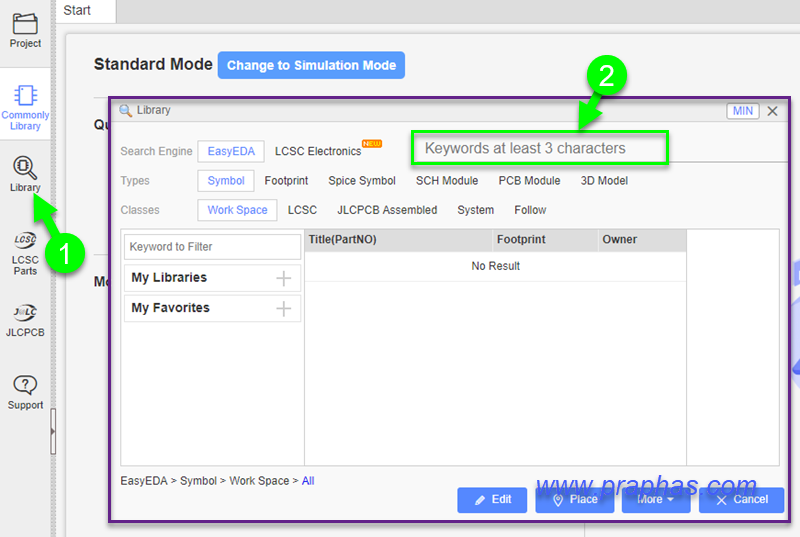The width and height of the screenshot is (800, 537).
Task: Click the library keyword search field
Action: (540, 148)
